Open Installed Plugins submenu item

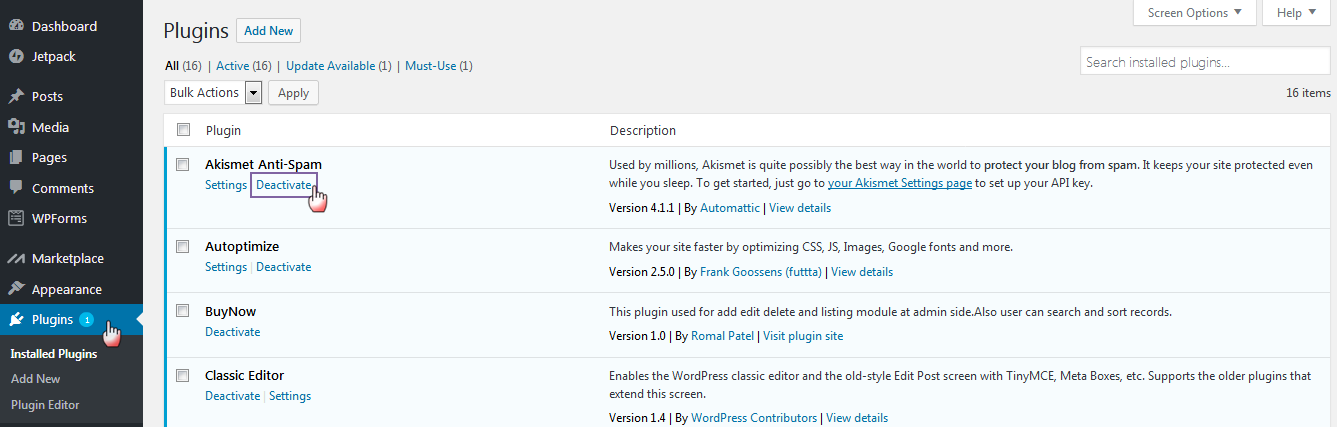[54, 354]
